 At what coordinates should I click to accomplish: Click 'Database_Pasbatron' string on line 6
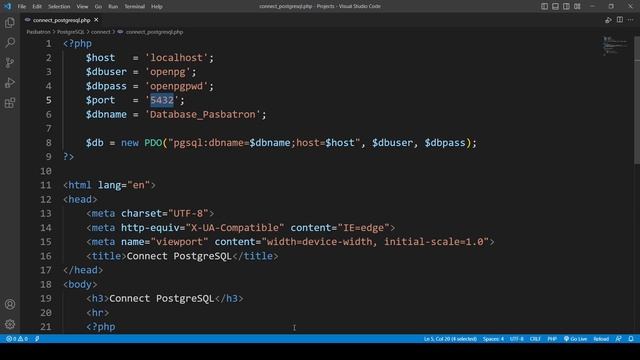203,115
